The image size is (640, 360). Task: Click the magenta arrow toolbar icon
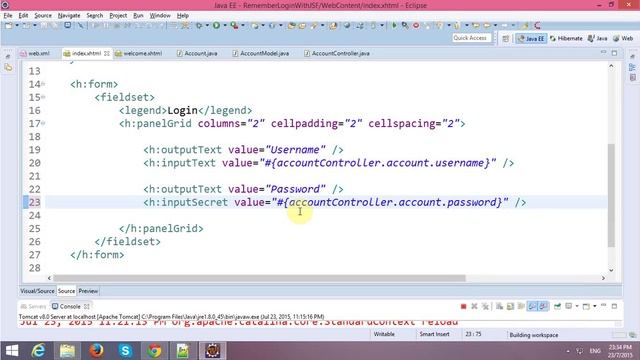pyautogui.click(x=538, y=25)
